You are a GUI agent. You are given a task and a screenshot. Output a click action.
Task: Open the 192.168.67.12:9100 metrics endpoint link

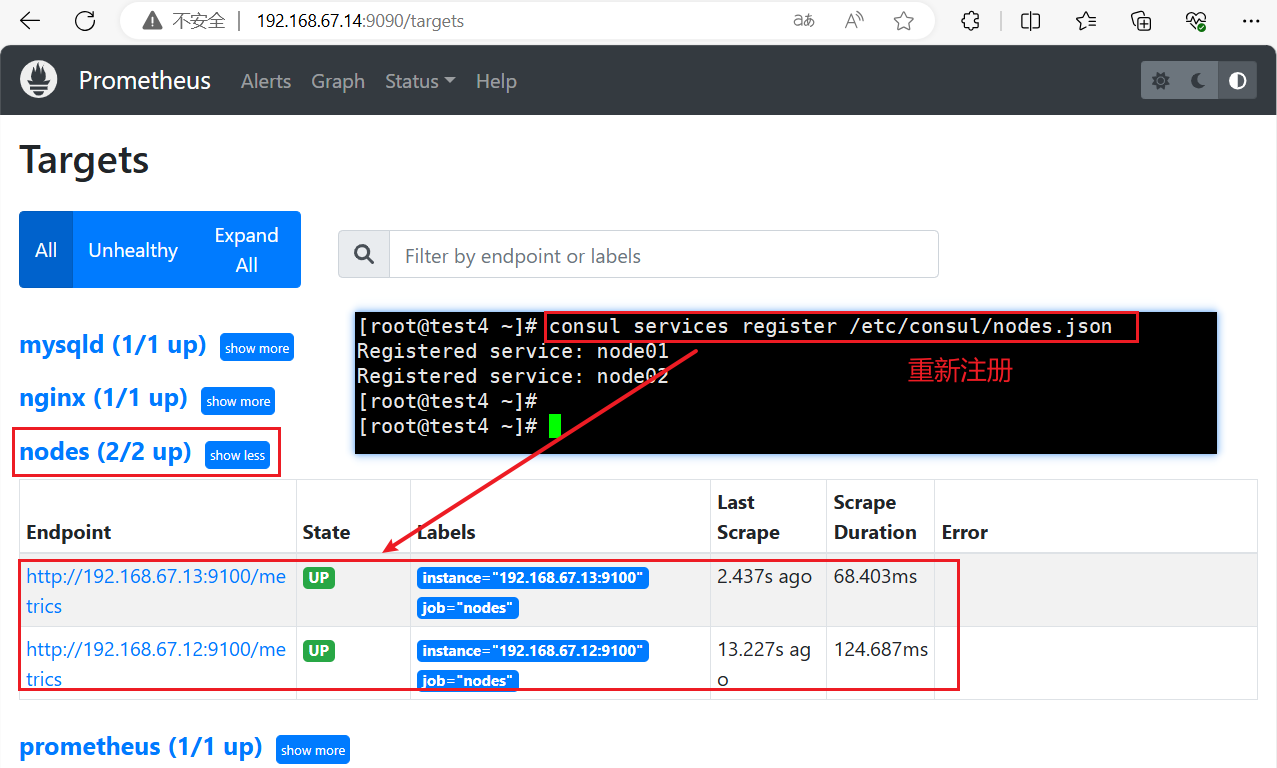pos(156,664)
